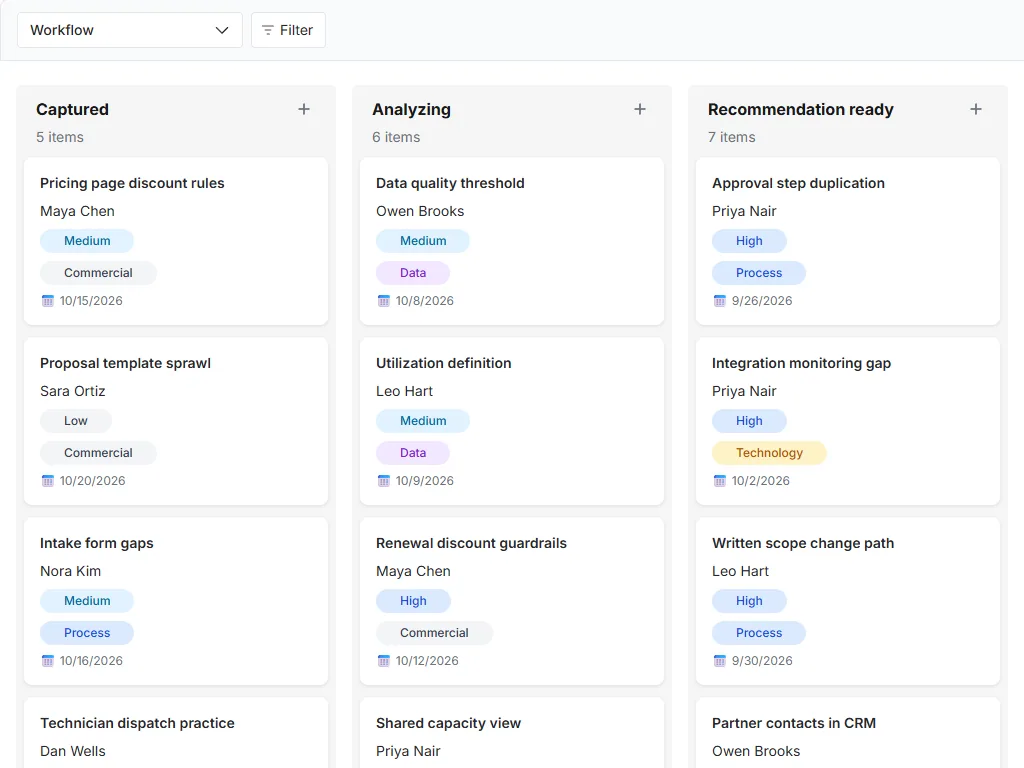The width and height of the screenshot is (1024, 768).
Task: Open the Workflow dropdown
Action: pos(129,30)
